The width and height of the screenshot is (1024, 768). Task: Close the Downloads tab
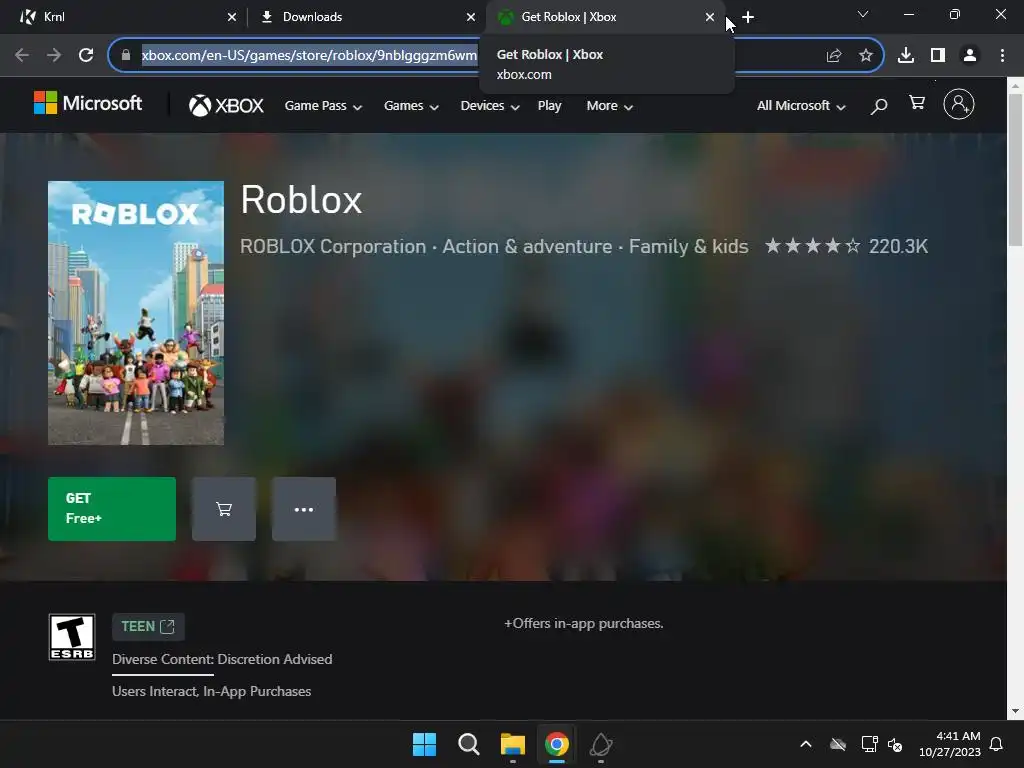[x=471, y=17]
